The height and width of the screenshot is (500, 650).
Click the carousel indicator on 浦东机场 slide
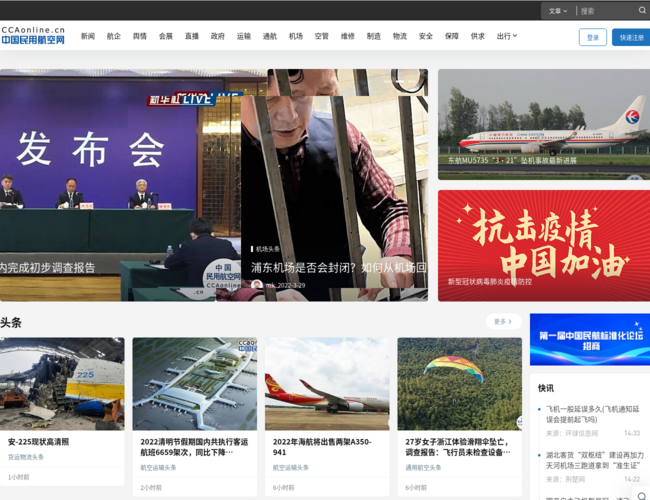coord(399,81)
